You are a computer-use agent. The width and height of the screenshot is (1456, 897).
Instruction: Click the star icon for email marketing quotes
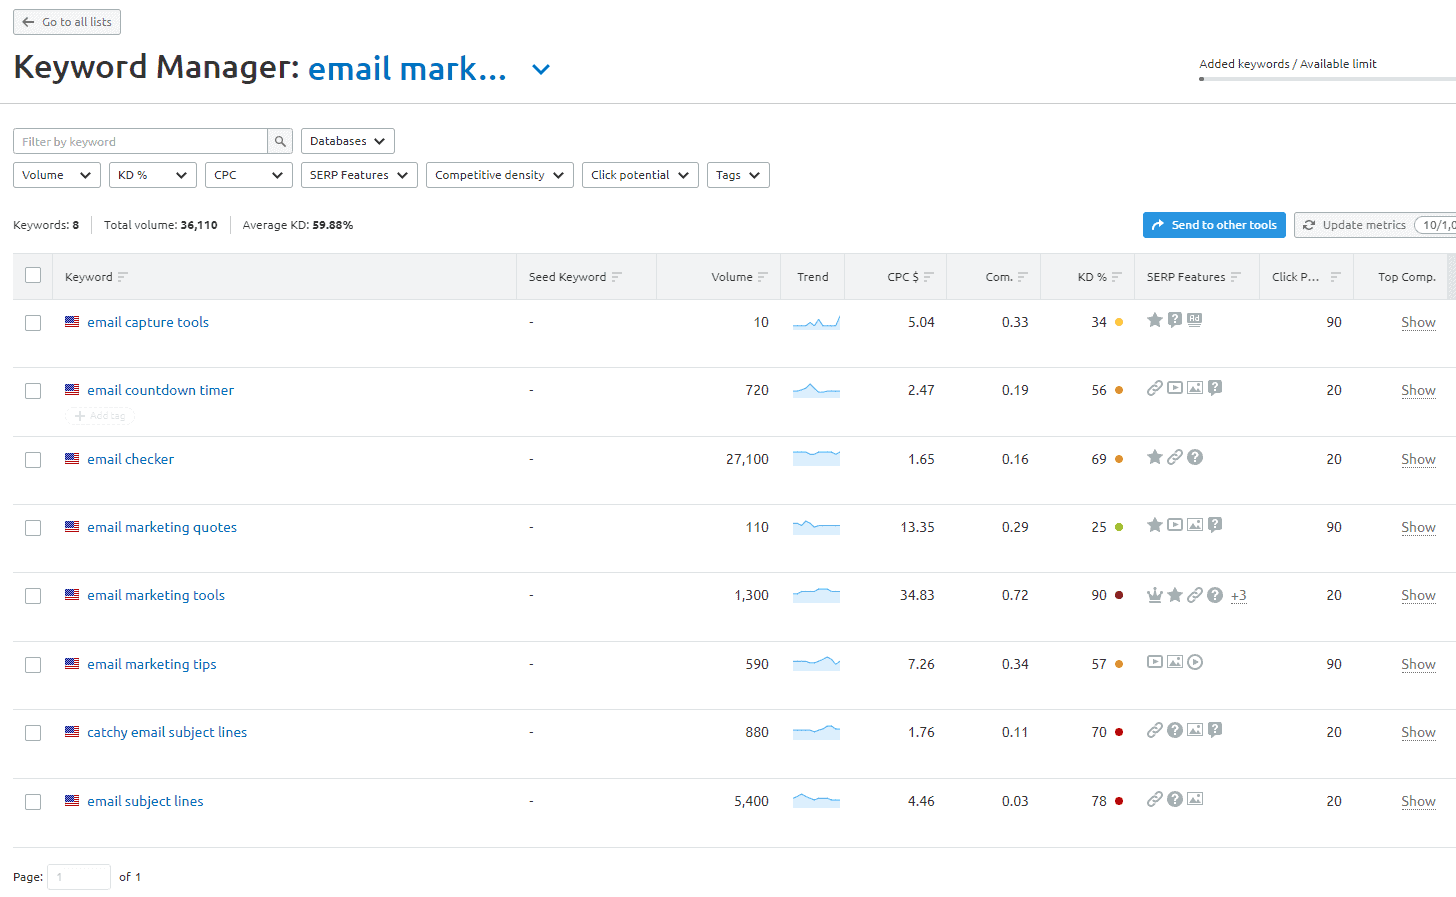(1155, 525)
